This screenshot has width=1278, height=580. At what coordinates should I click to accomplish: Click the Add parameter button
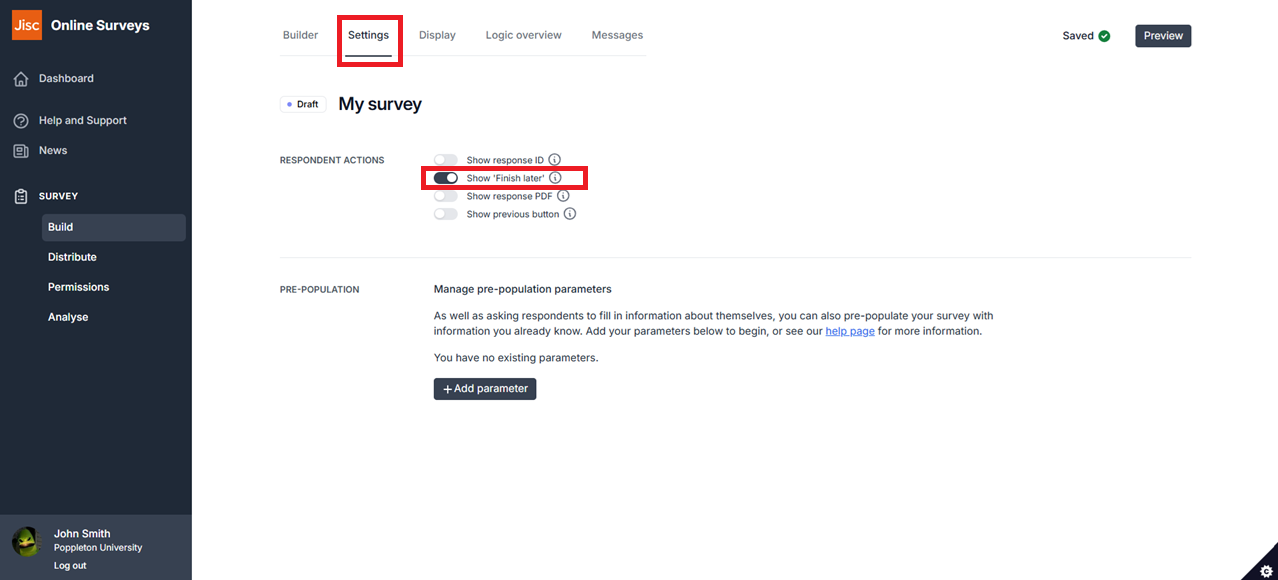[485, 389]
